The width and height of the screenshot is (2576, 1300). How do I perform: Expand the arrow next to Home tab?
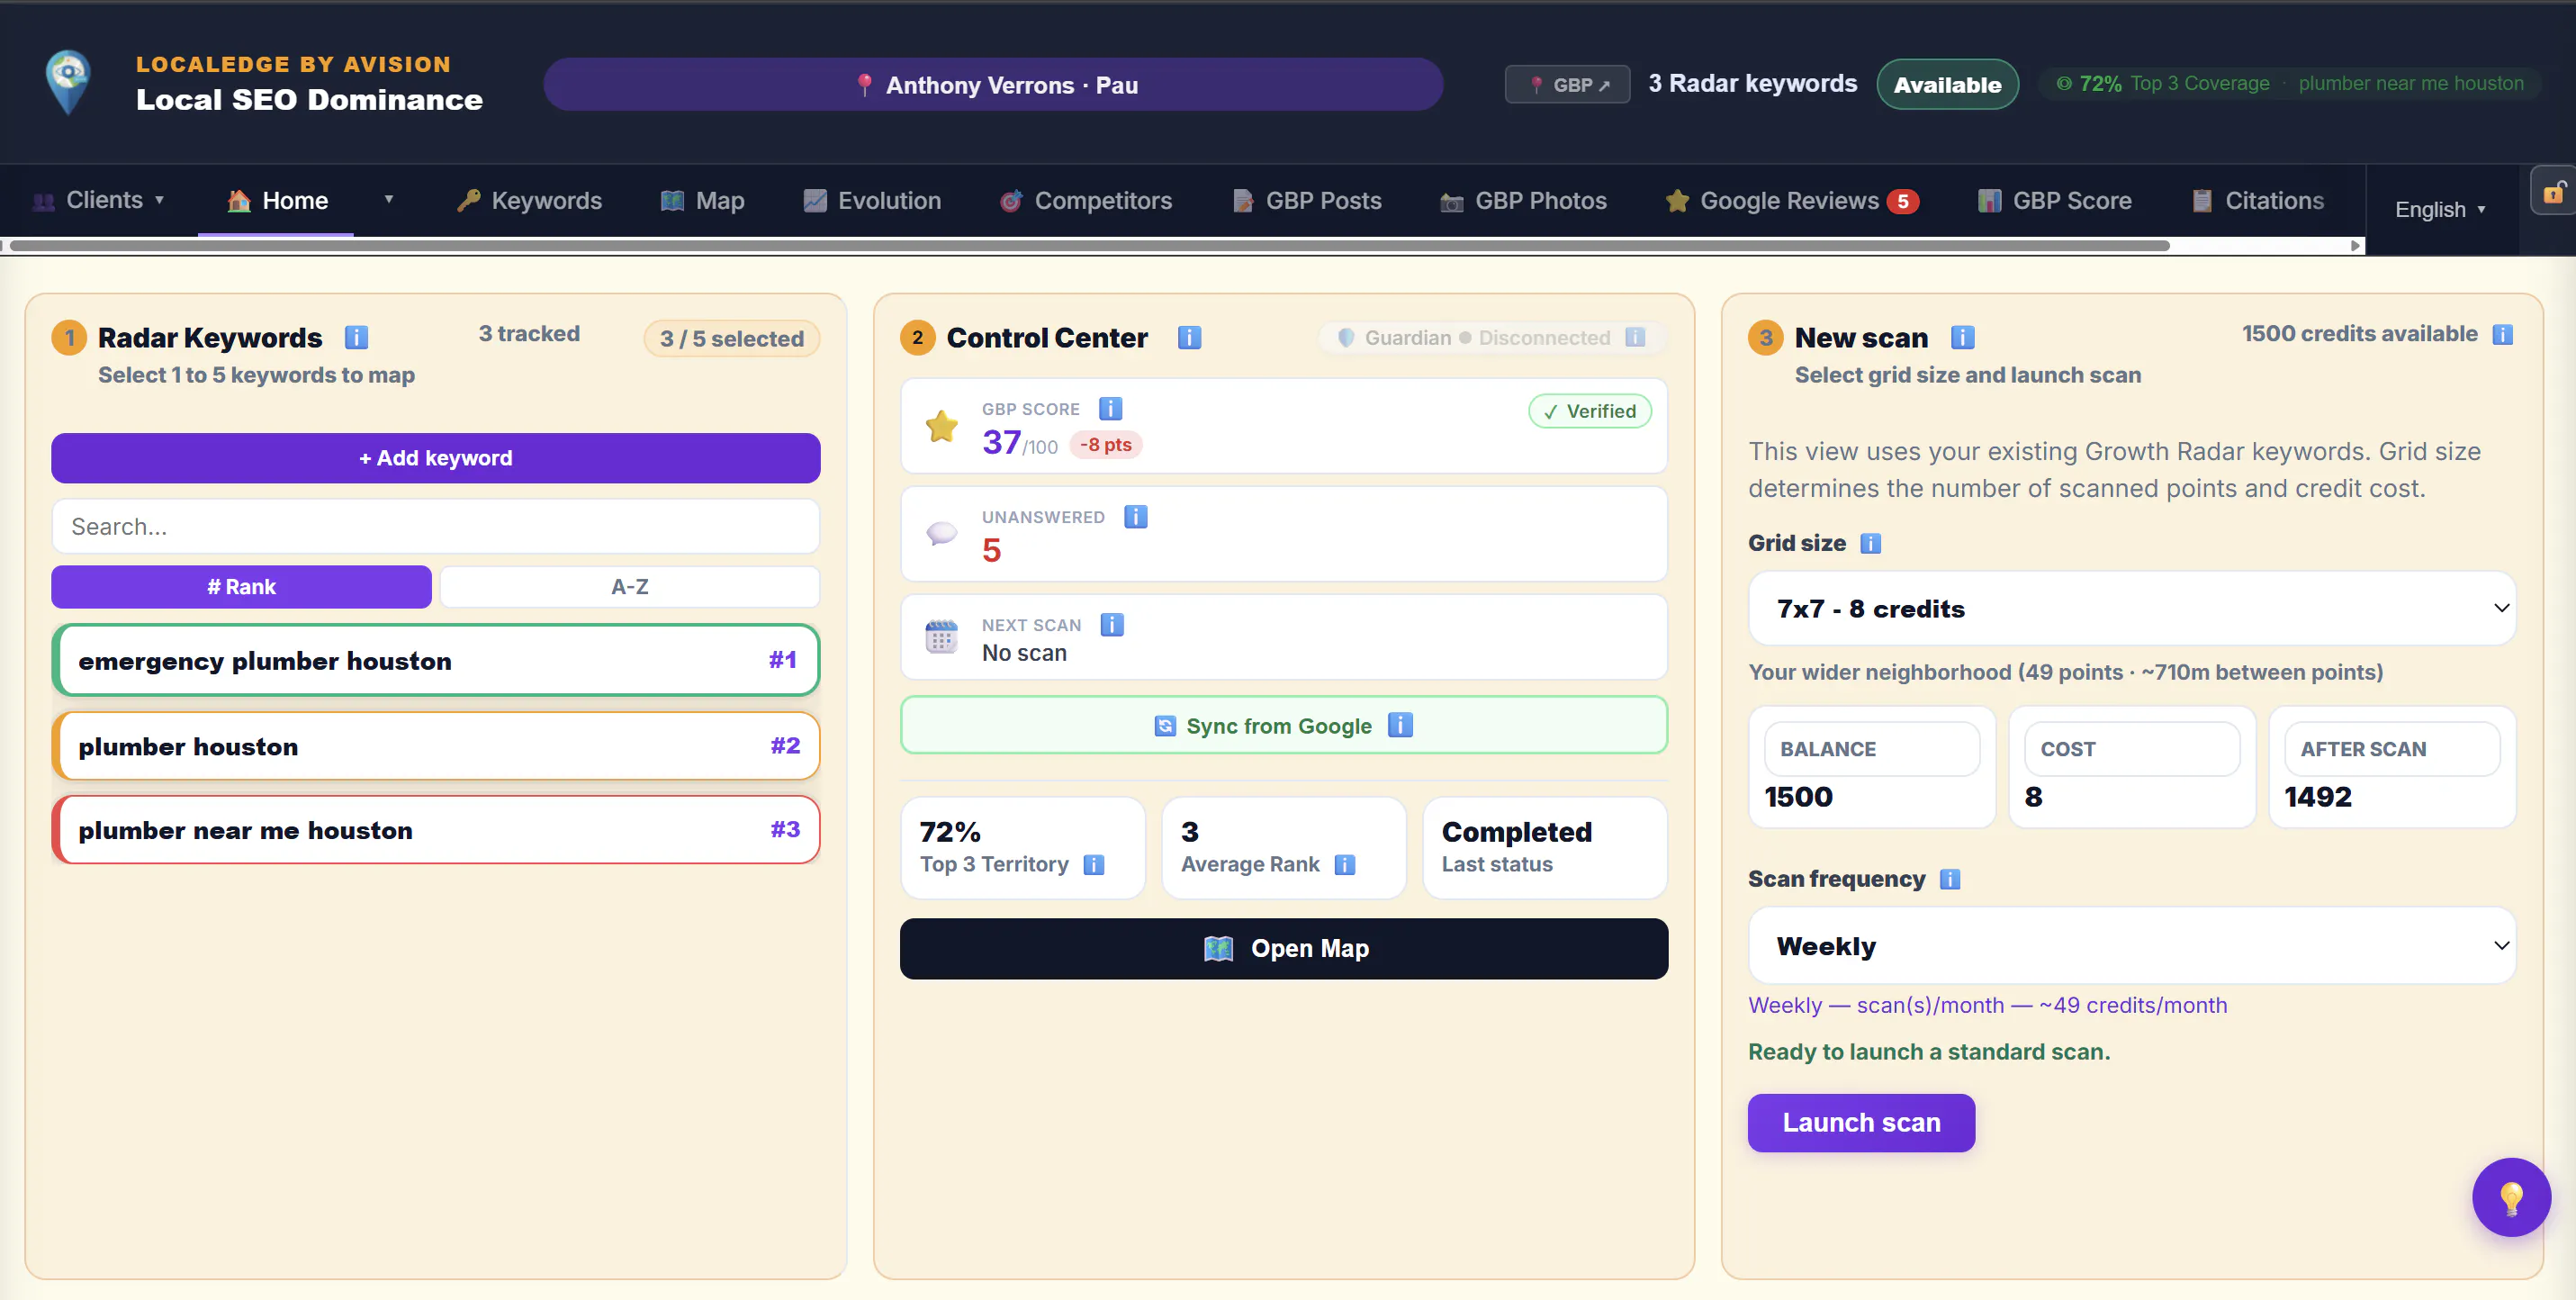tap(389, 199)
